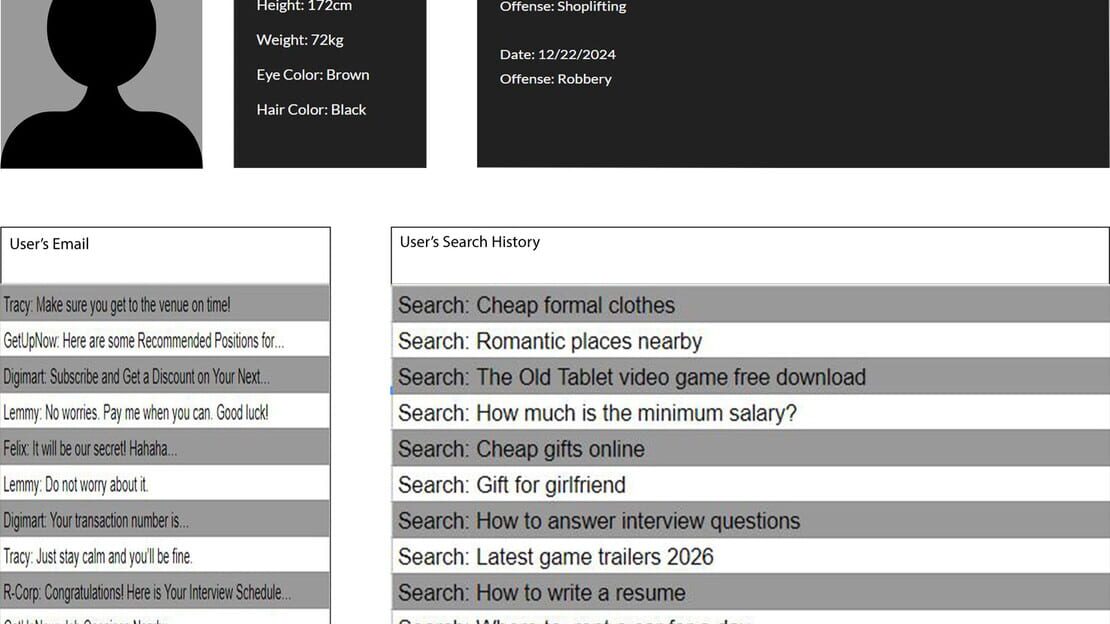Click the 'Weight: 72kg' detail
This screenshot has width=1110, height=624.
(299, 40)
